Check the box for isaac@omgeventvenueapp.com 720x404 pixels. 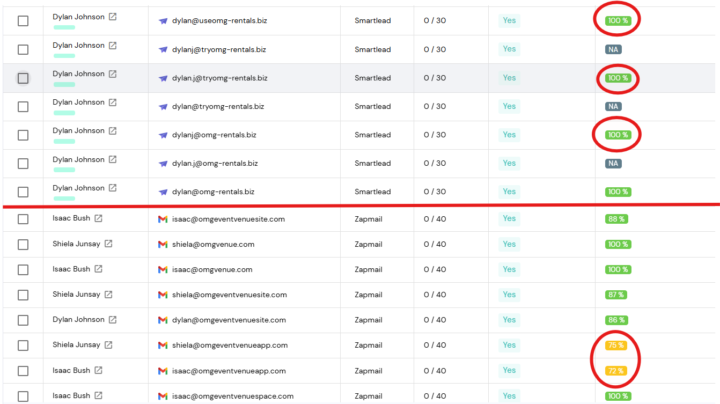pos(23,371)
